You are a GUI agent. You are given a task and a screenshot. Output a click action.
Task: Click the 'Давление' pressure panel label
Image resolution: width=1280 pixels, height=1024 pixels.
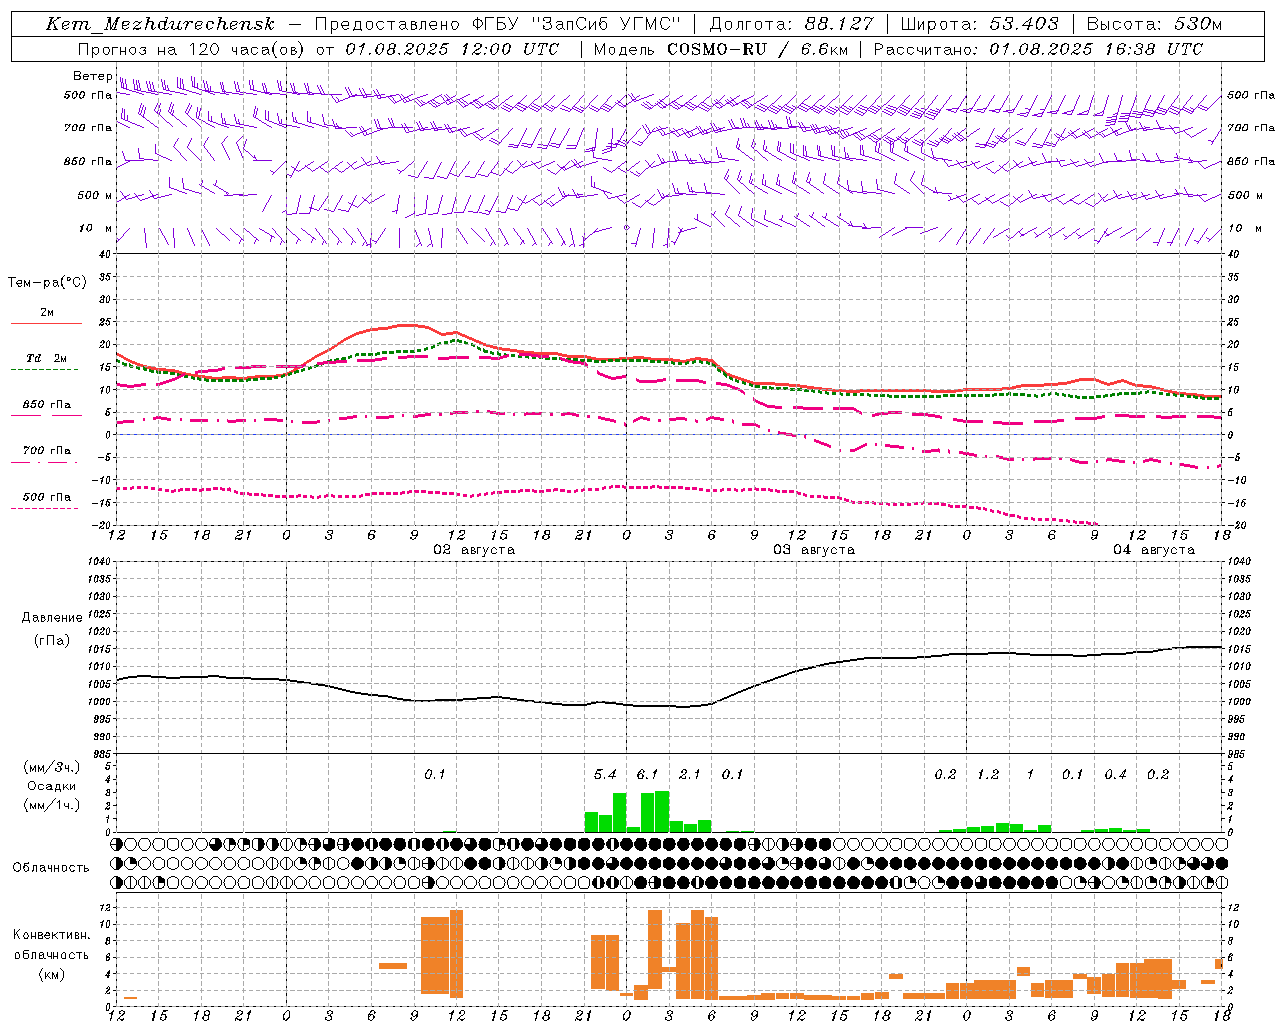coord(52,618)
